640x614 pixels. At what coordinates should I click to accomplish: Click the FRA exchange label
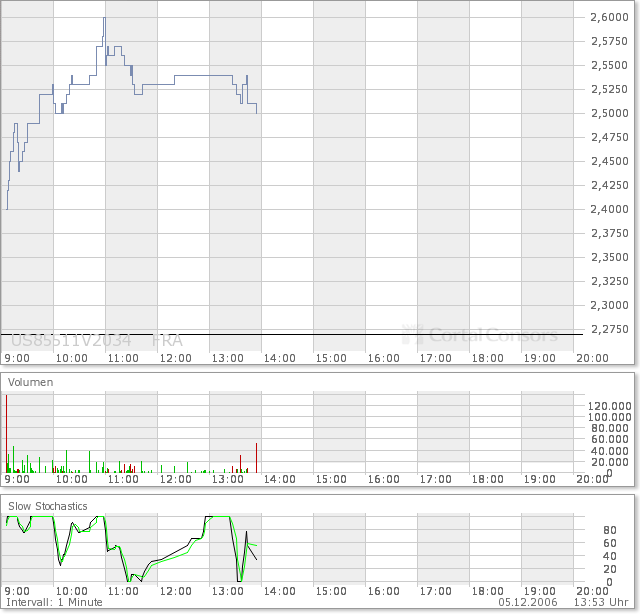(x=167, y=340)
